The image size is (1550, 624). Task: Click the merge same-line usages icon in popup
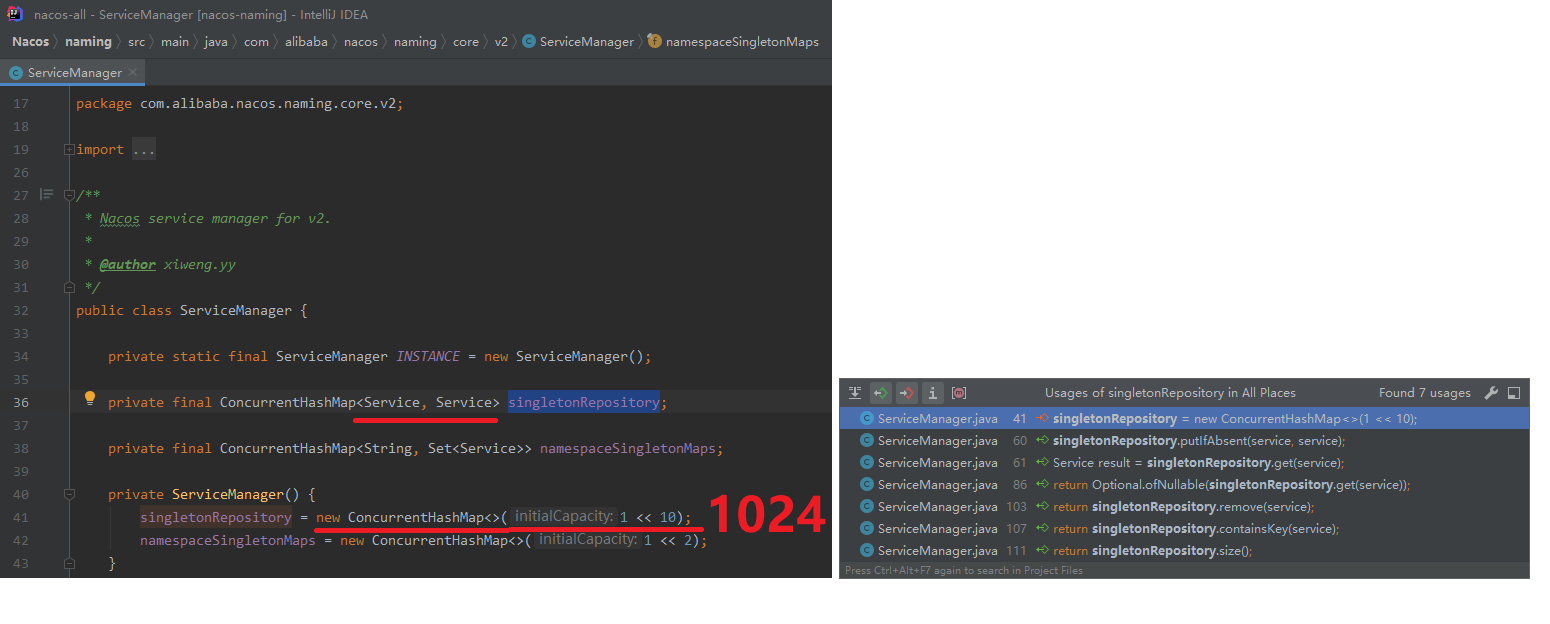point(855,393)
